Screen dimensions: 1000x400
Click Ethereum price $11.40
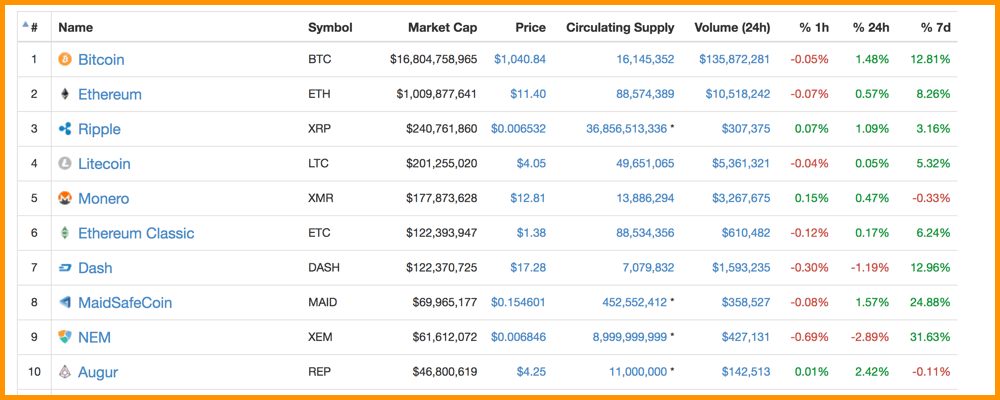coord(528,94)
